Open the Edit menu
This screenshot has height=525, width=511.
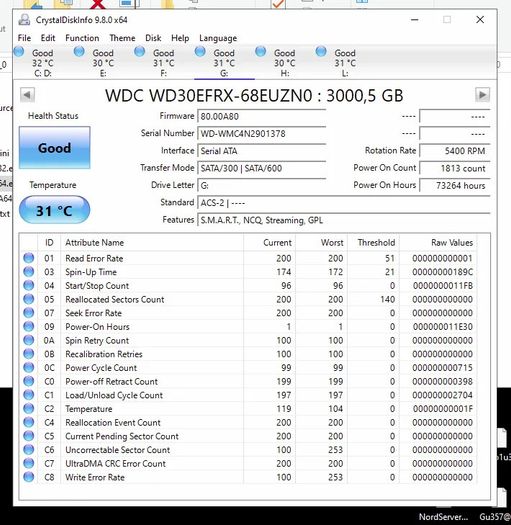point(48,38)
